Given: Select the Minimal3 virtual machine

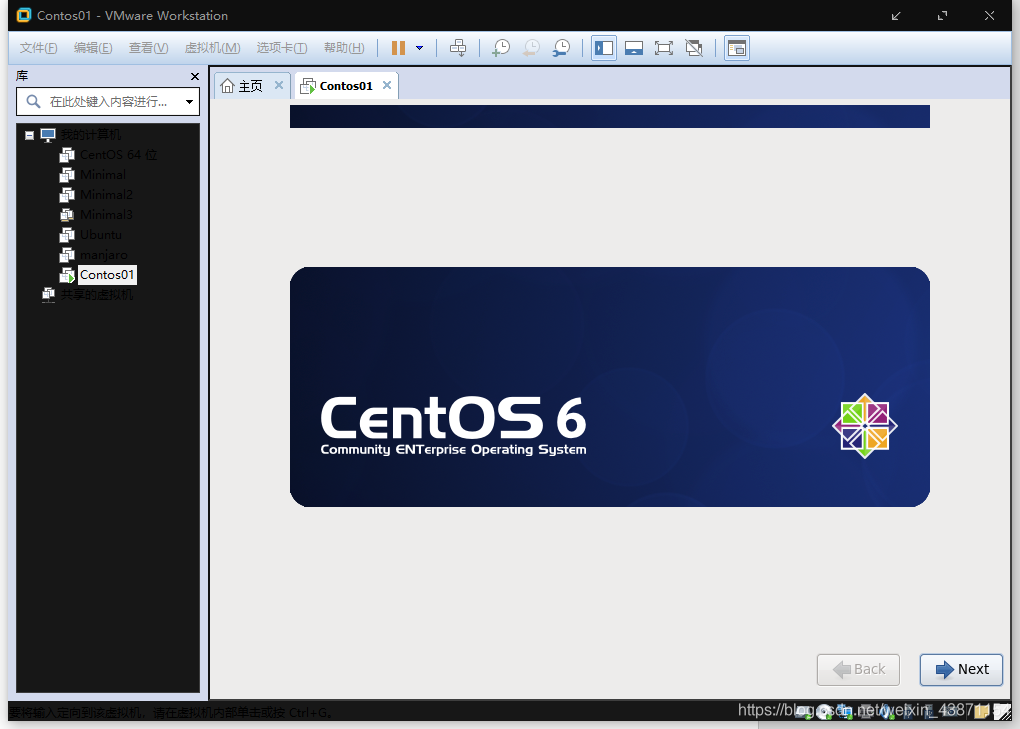Looking at the screenshot, I should click(106, 215).
